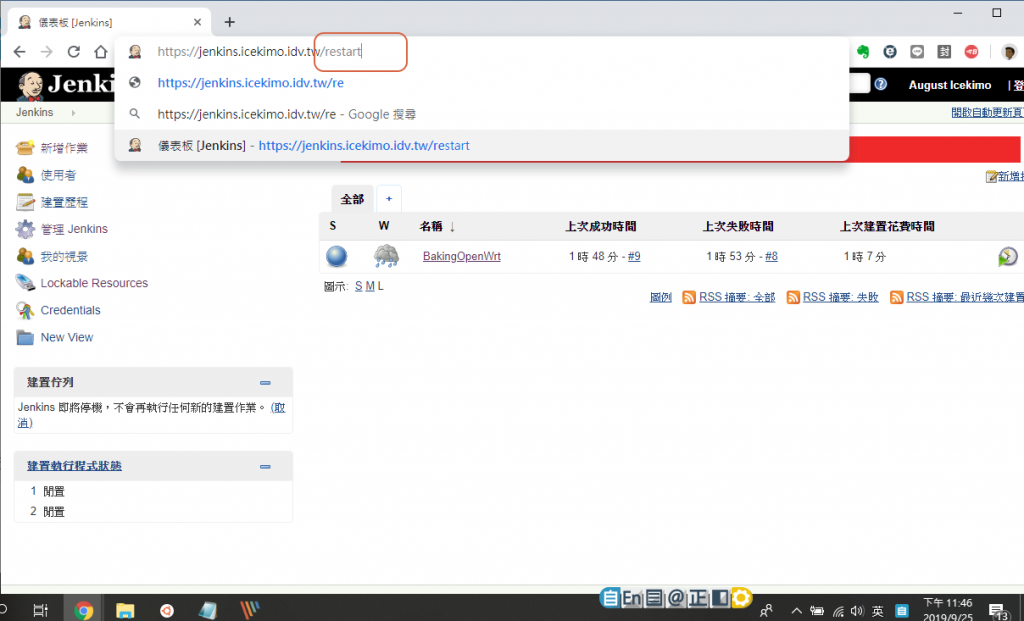Open the BakingOpenWrt job
Viewport: 1024px width, 621px height.
(x=462, y=257)
